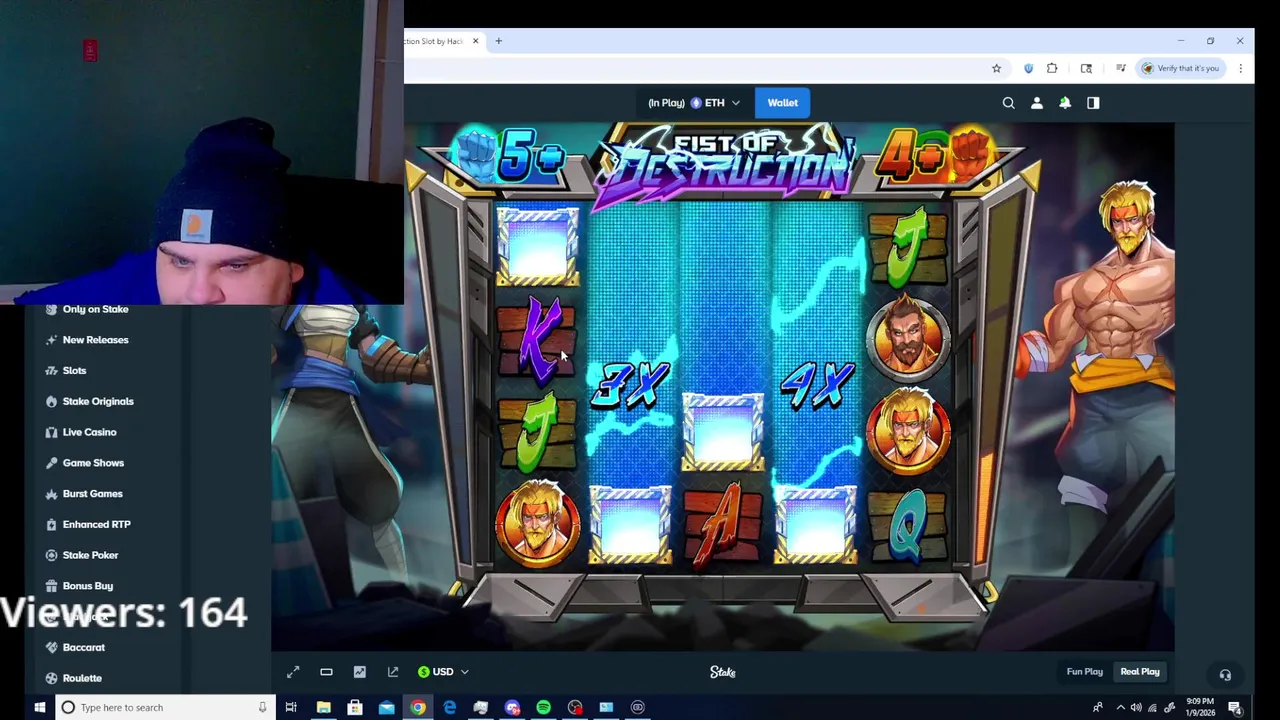Open the user profile icon
This screenshot has width=1280, height=720.
pyautogui.click(x=1037, y=103)
